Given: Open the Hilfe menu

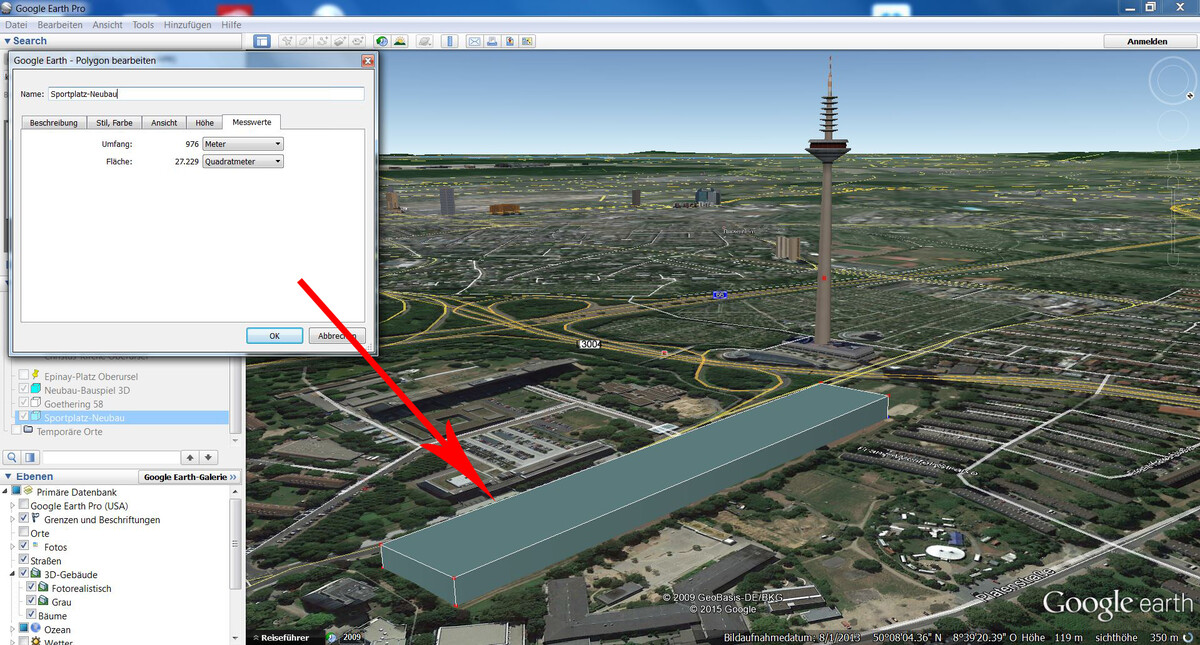Looking at the screenshot, I should 231,24.
